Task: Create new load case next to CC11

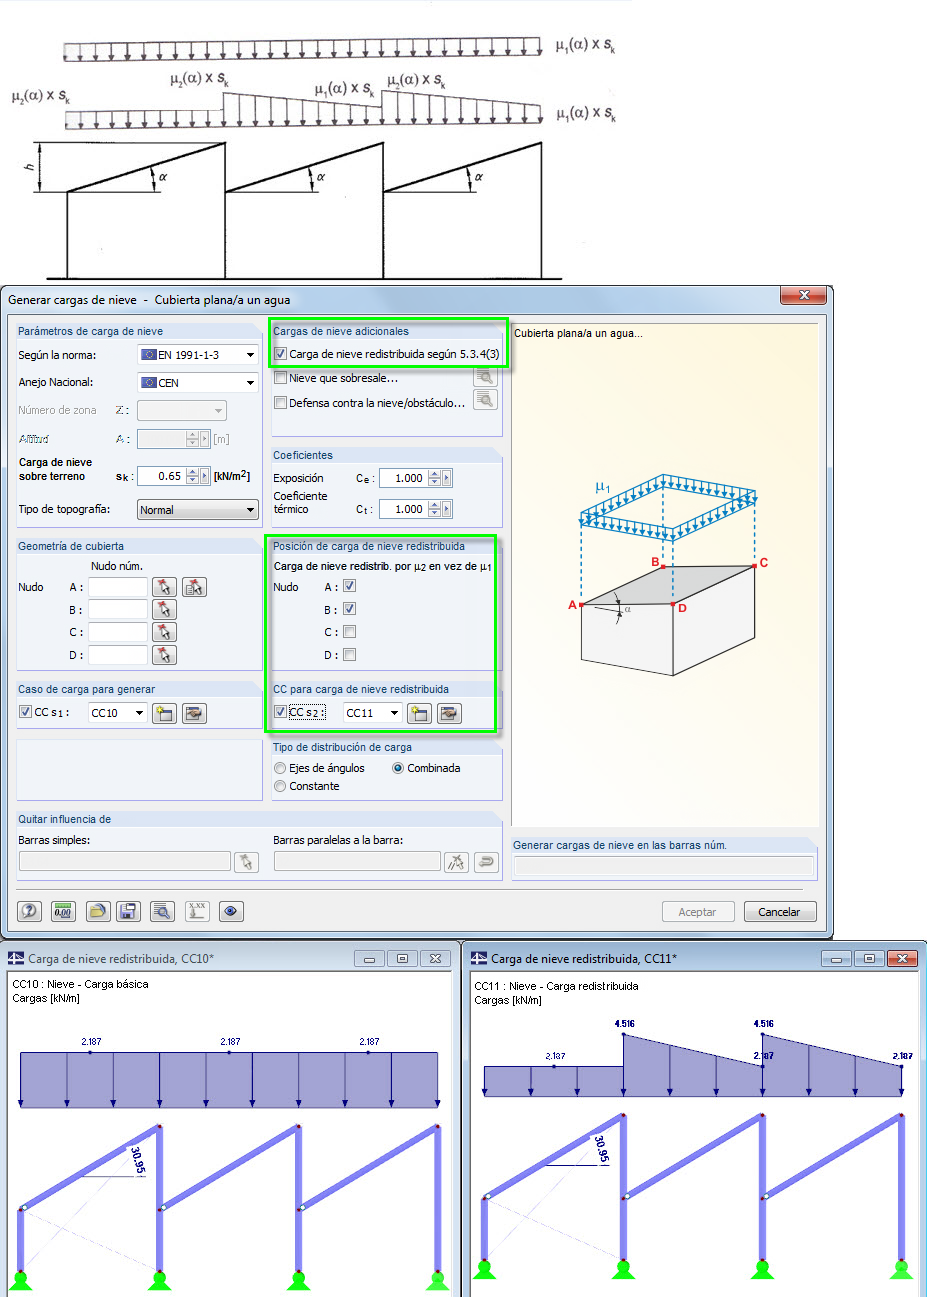Action: point(419,713)
